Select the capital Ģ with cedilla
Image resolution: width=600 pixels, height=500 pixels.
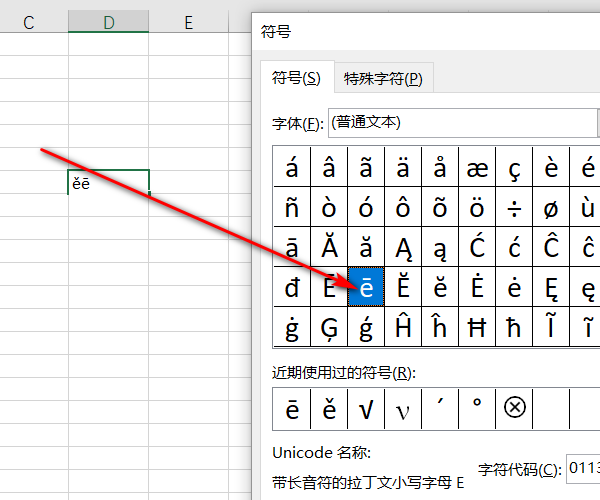pyautogui.click(x=329, y=327)
